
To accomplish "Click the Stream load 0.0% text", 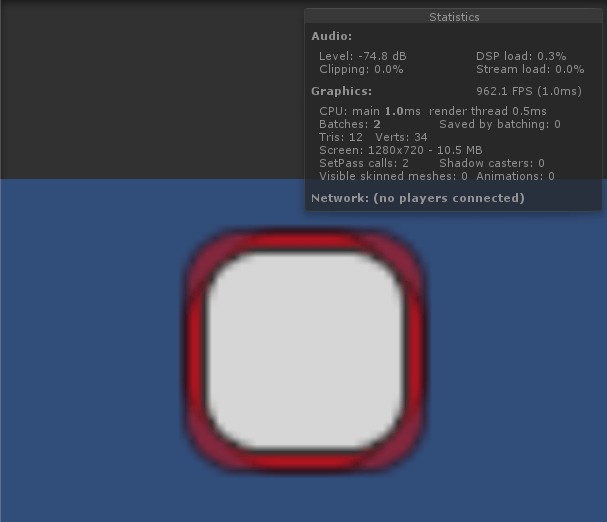I will tap(530, 69).
